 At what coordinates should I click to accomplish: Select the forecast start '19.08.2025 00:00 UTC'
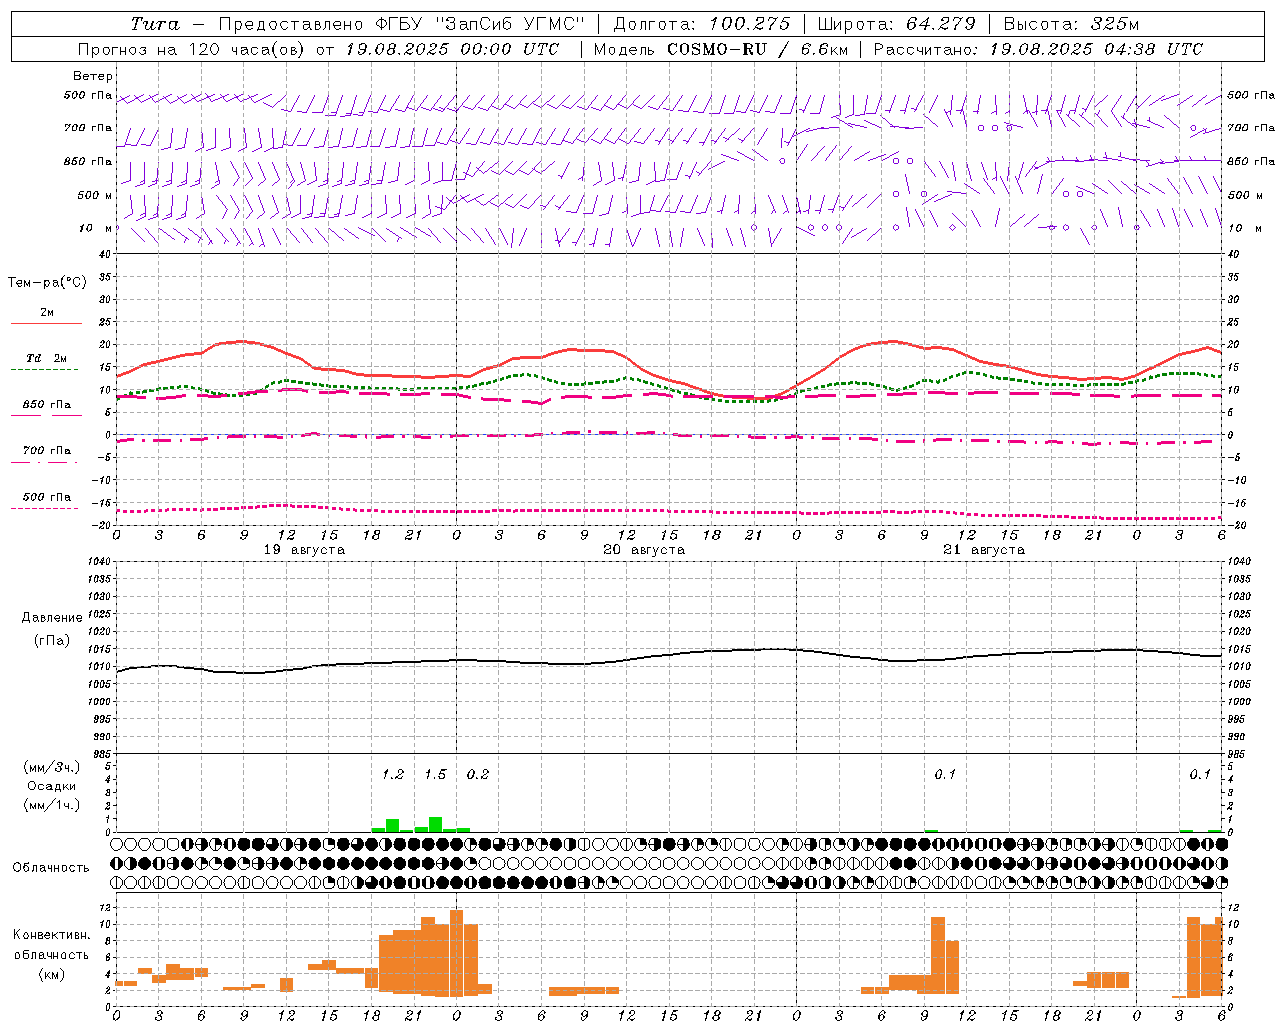coord(452,49)
